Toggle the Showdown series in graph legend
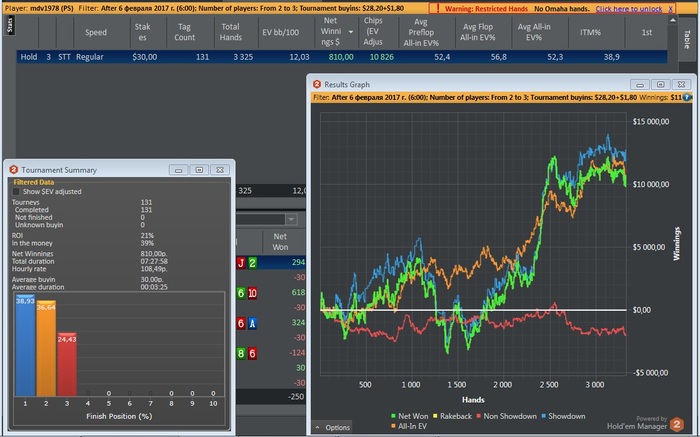 coord(563,416)
